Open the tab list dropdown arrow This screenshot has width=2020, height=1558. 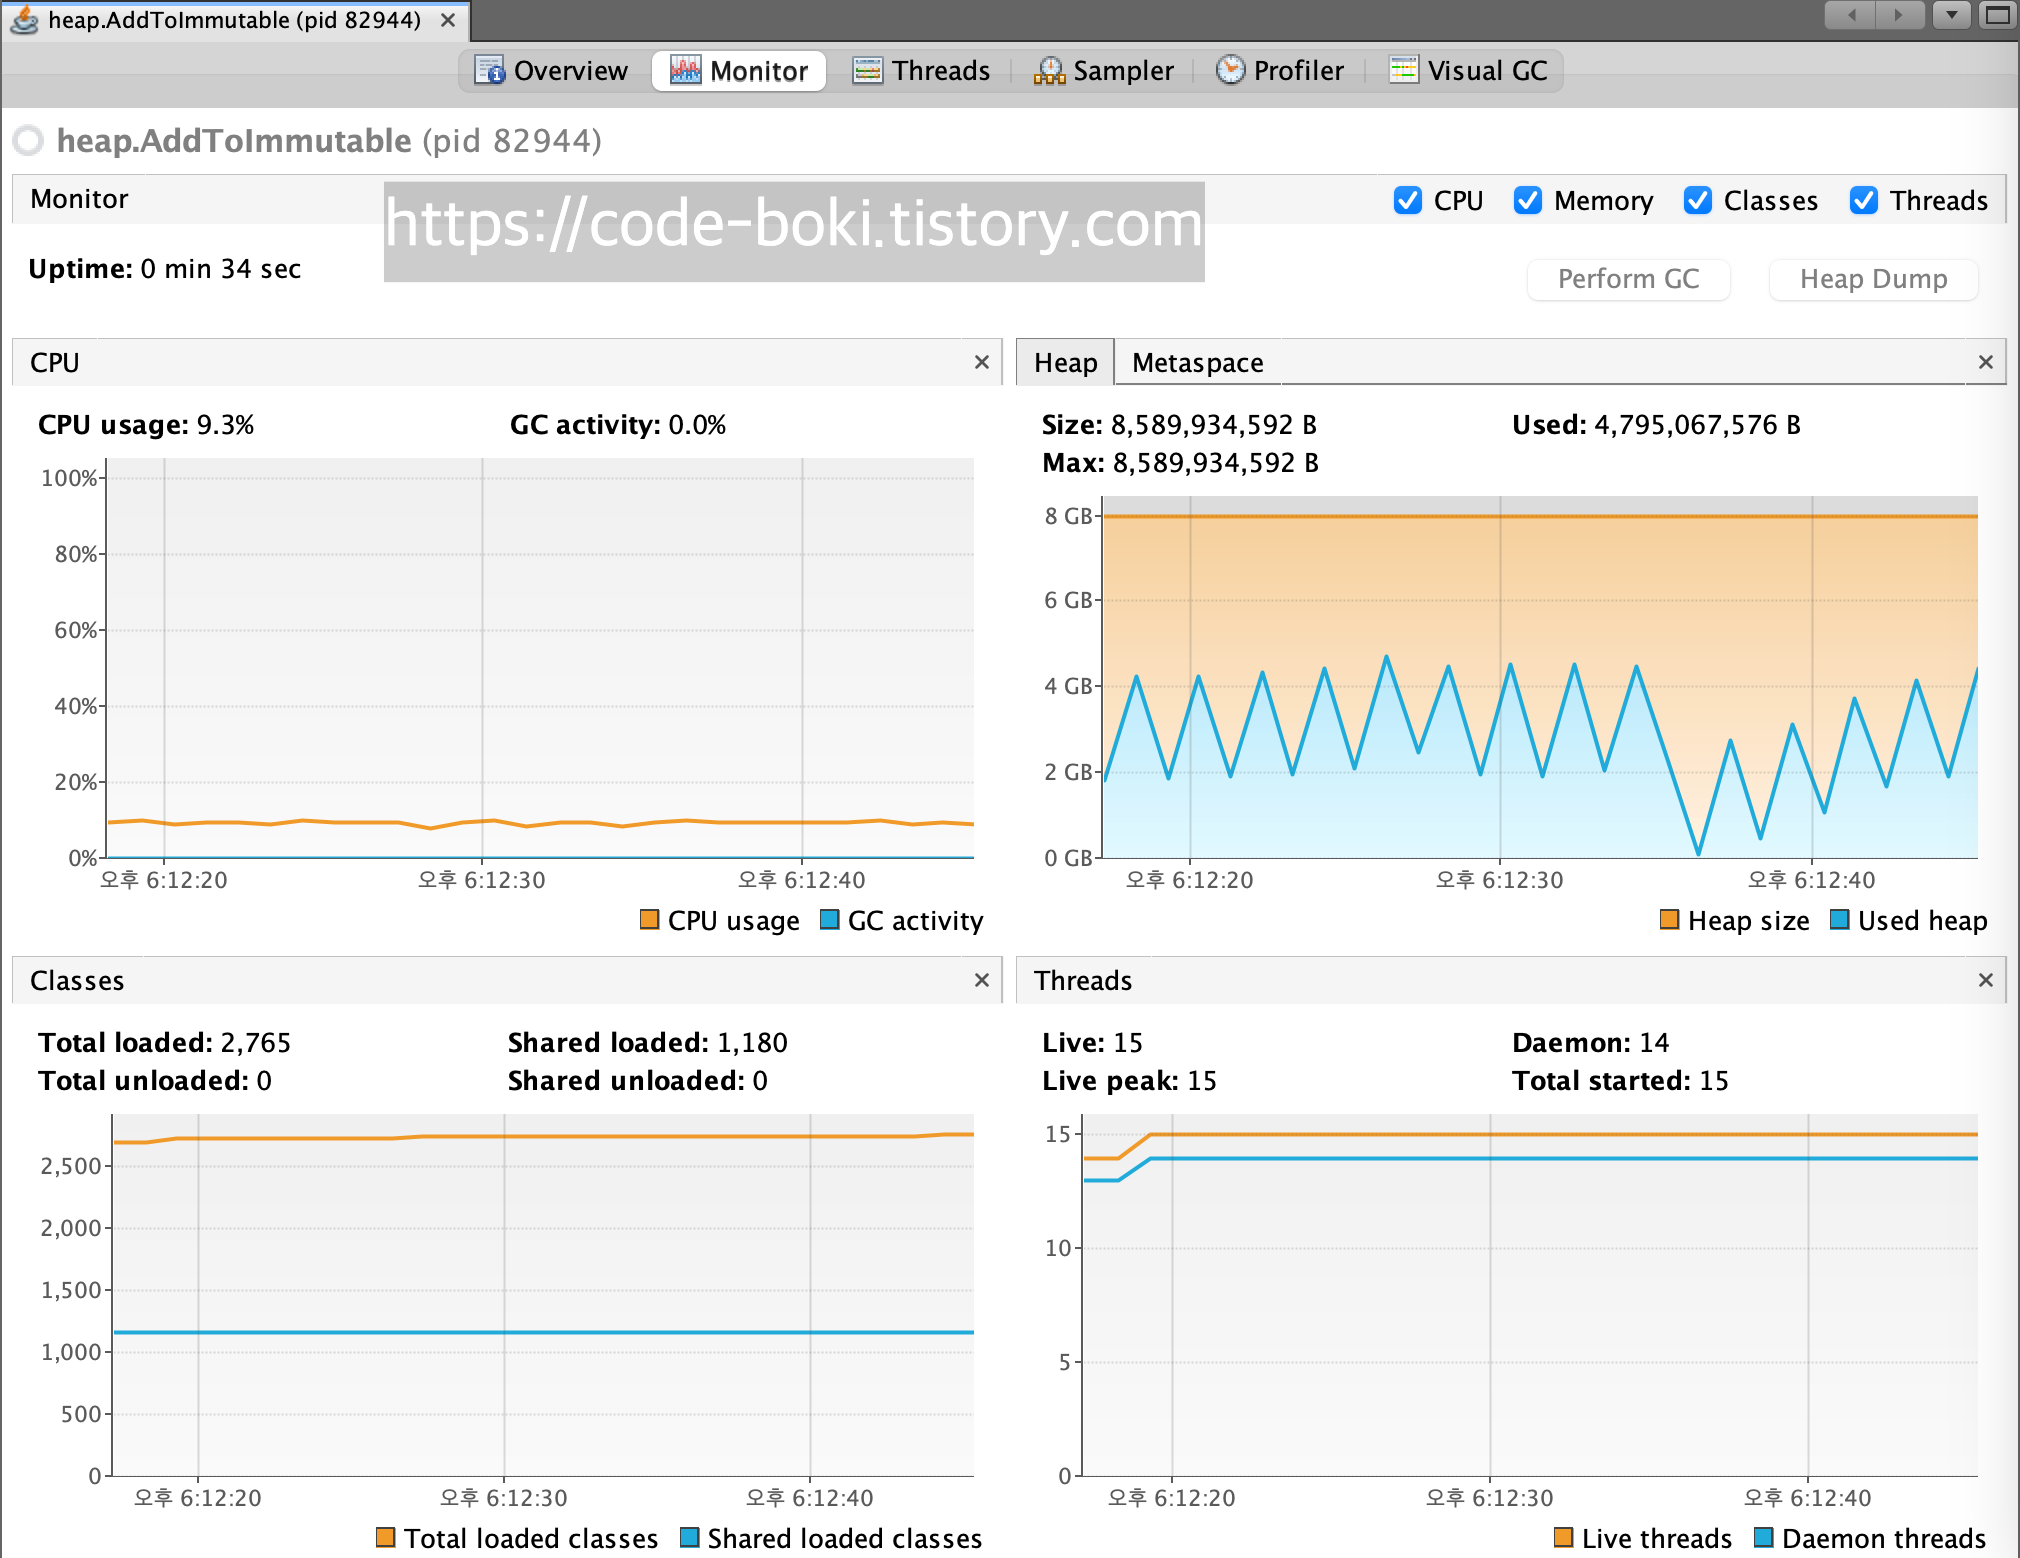pyautogui.click(x=1951, y=15)
